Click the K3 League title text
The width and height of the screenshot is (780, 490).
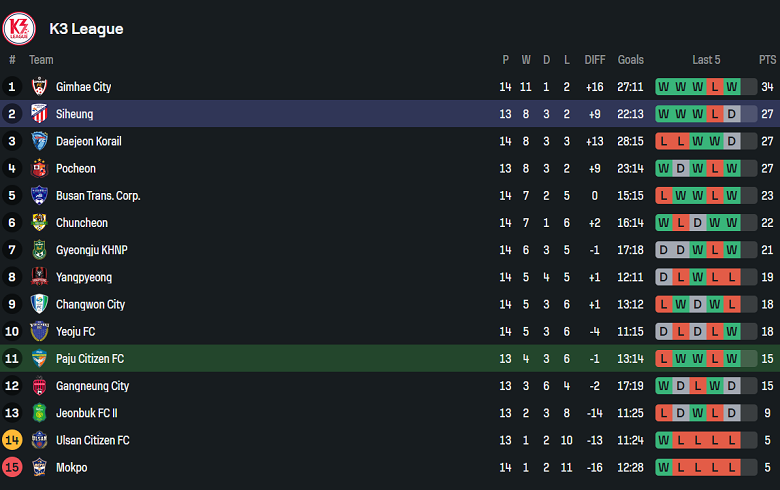[x=86, y=29]
